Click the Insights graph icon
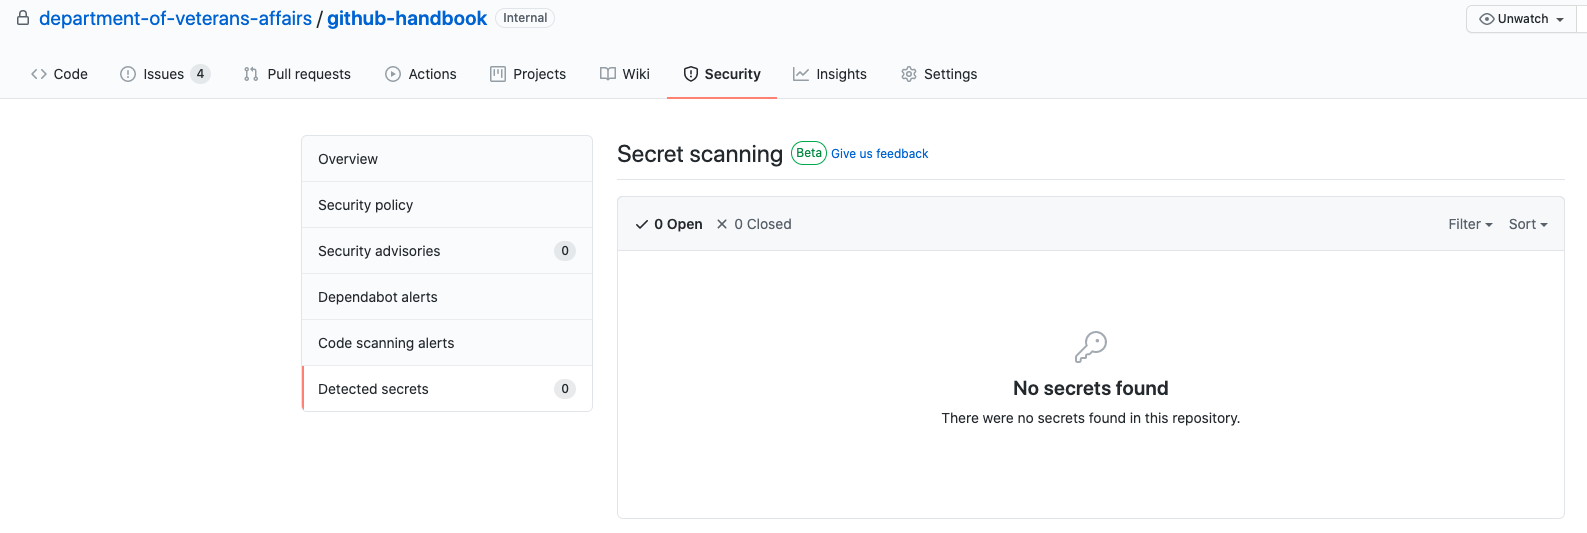Image resolution: width=1587 pixels, height=533 pixels. (x=801, y=74)
